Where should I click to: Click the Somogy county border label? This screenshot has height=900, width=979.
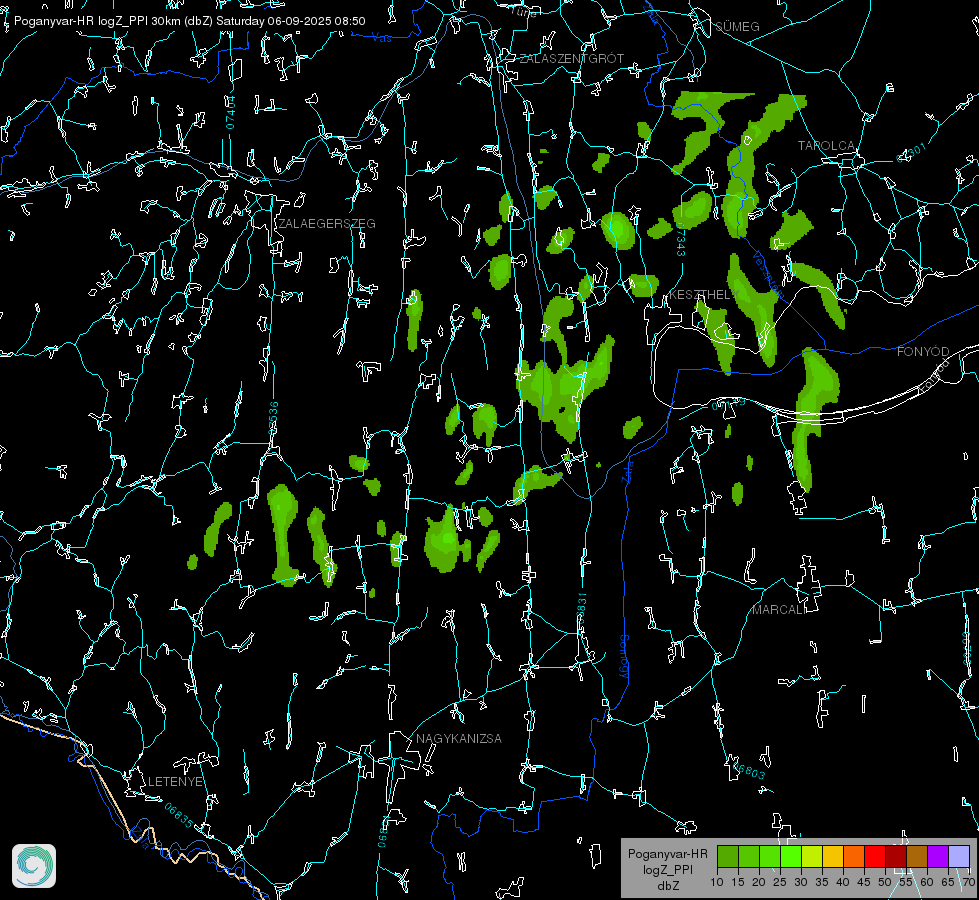(624, 657)
